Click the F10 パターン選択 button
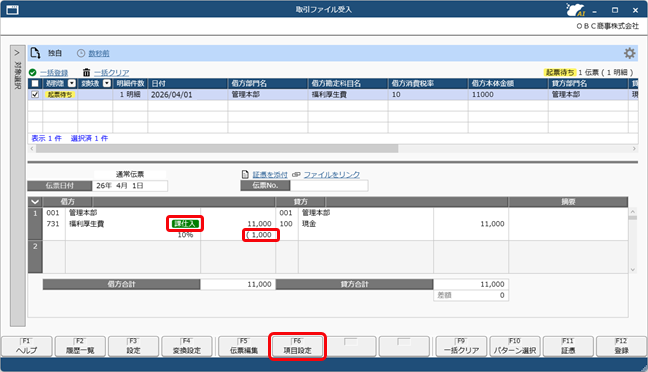Viewport: 648px width, 372px height. coord(515,346)
